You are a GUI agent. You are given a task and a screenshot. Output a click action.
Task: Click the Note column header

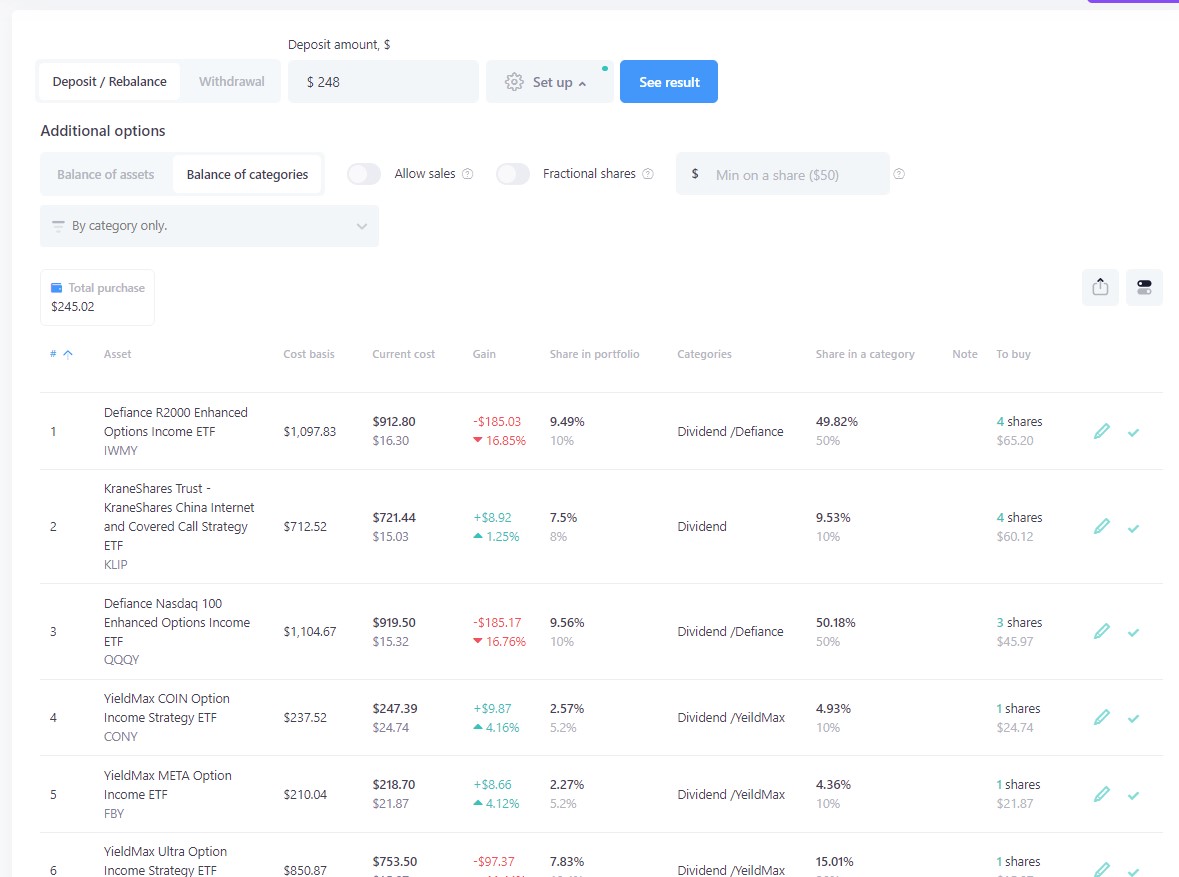[965, 354]
